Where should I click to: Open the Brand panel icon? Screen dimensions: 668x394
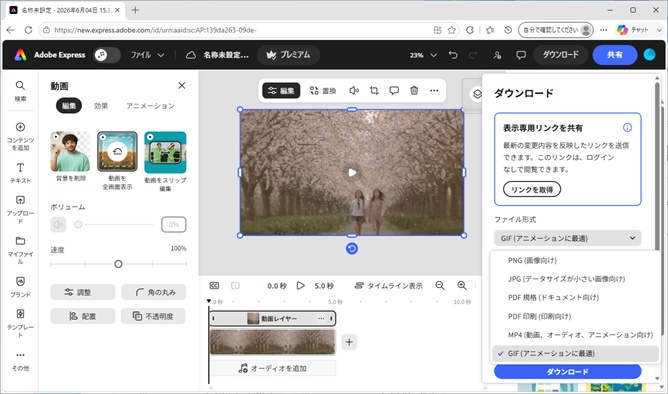point(20,287)
